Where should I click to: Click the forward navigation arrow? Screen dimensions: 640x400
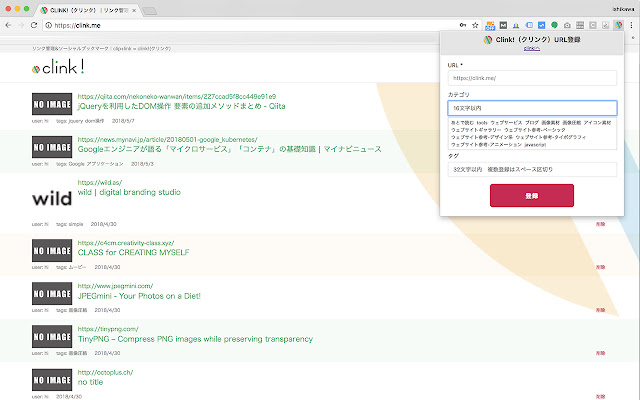pyautogui.click(x=21, y=25)
